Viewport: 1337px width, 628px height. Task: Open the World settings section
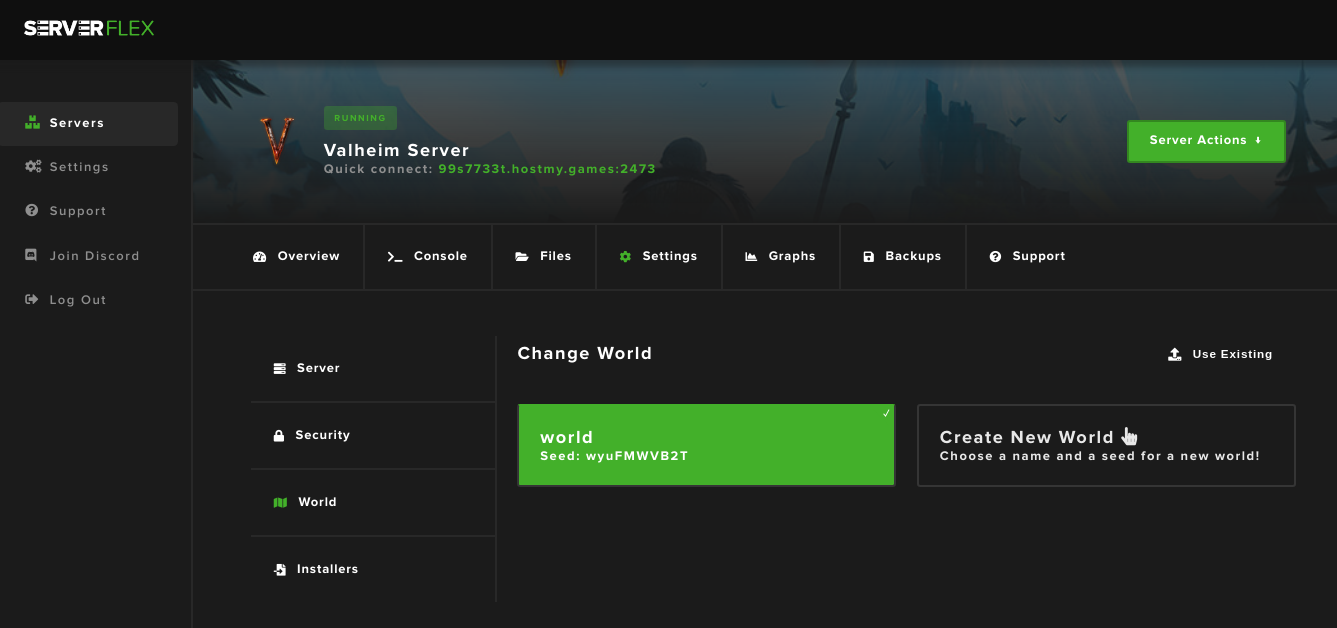pyautogui.click(x=373, y=503)
